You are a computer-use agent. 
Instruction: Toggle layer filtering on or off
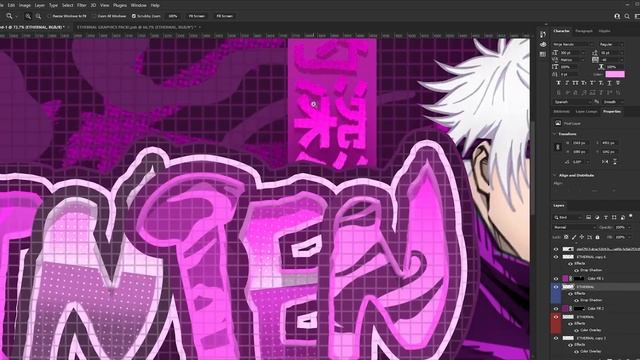(631, 215)
